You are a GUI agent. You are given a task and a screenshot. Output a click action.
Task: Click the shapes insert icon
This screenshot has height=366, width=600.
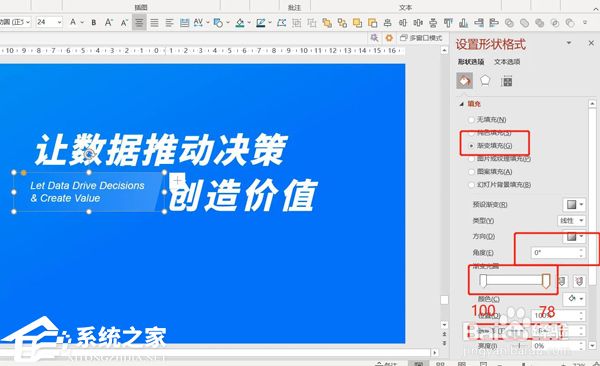click(x=218, y=23)
